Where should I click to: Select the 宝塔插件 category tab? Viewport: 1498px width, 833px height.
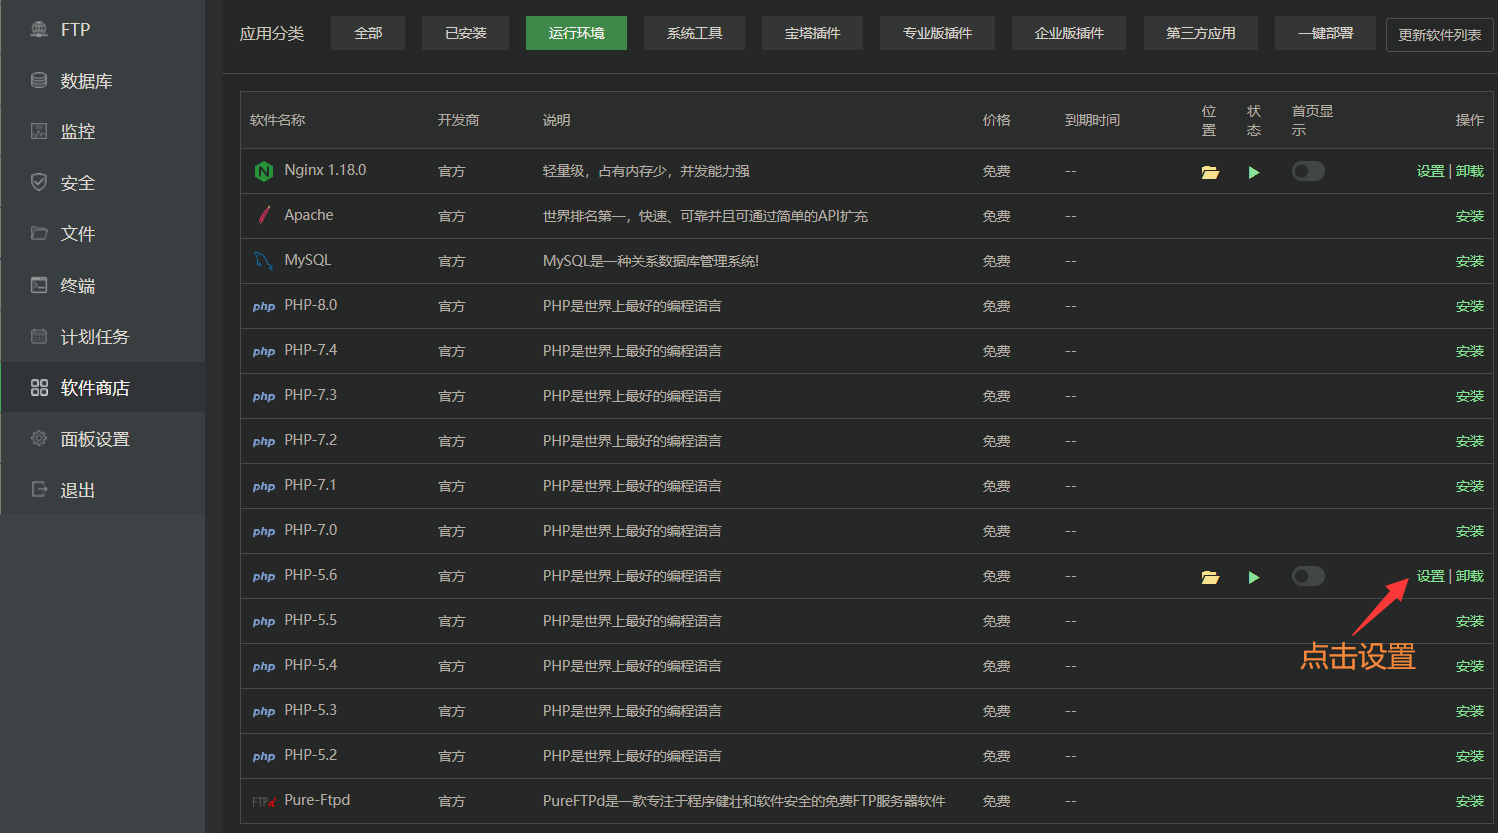tap(812, 33)
